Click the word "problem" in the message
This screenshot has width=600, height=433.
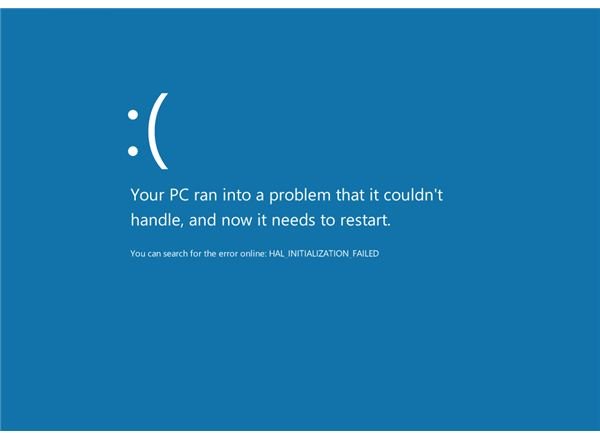pyautogui.click(x=300, y=196)
